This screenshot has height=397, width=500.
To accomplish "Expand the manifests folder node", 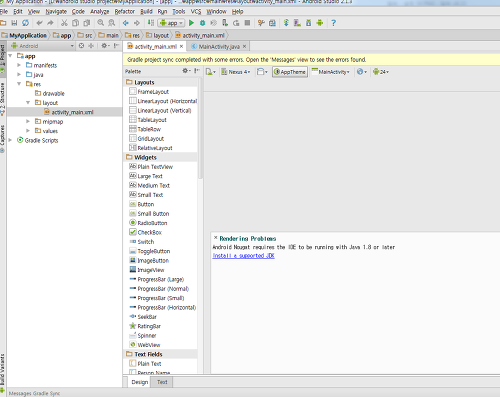I will click(x=19, y=65).
